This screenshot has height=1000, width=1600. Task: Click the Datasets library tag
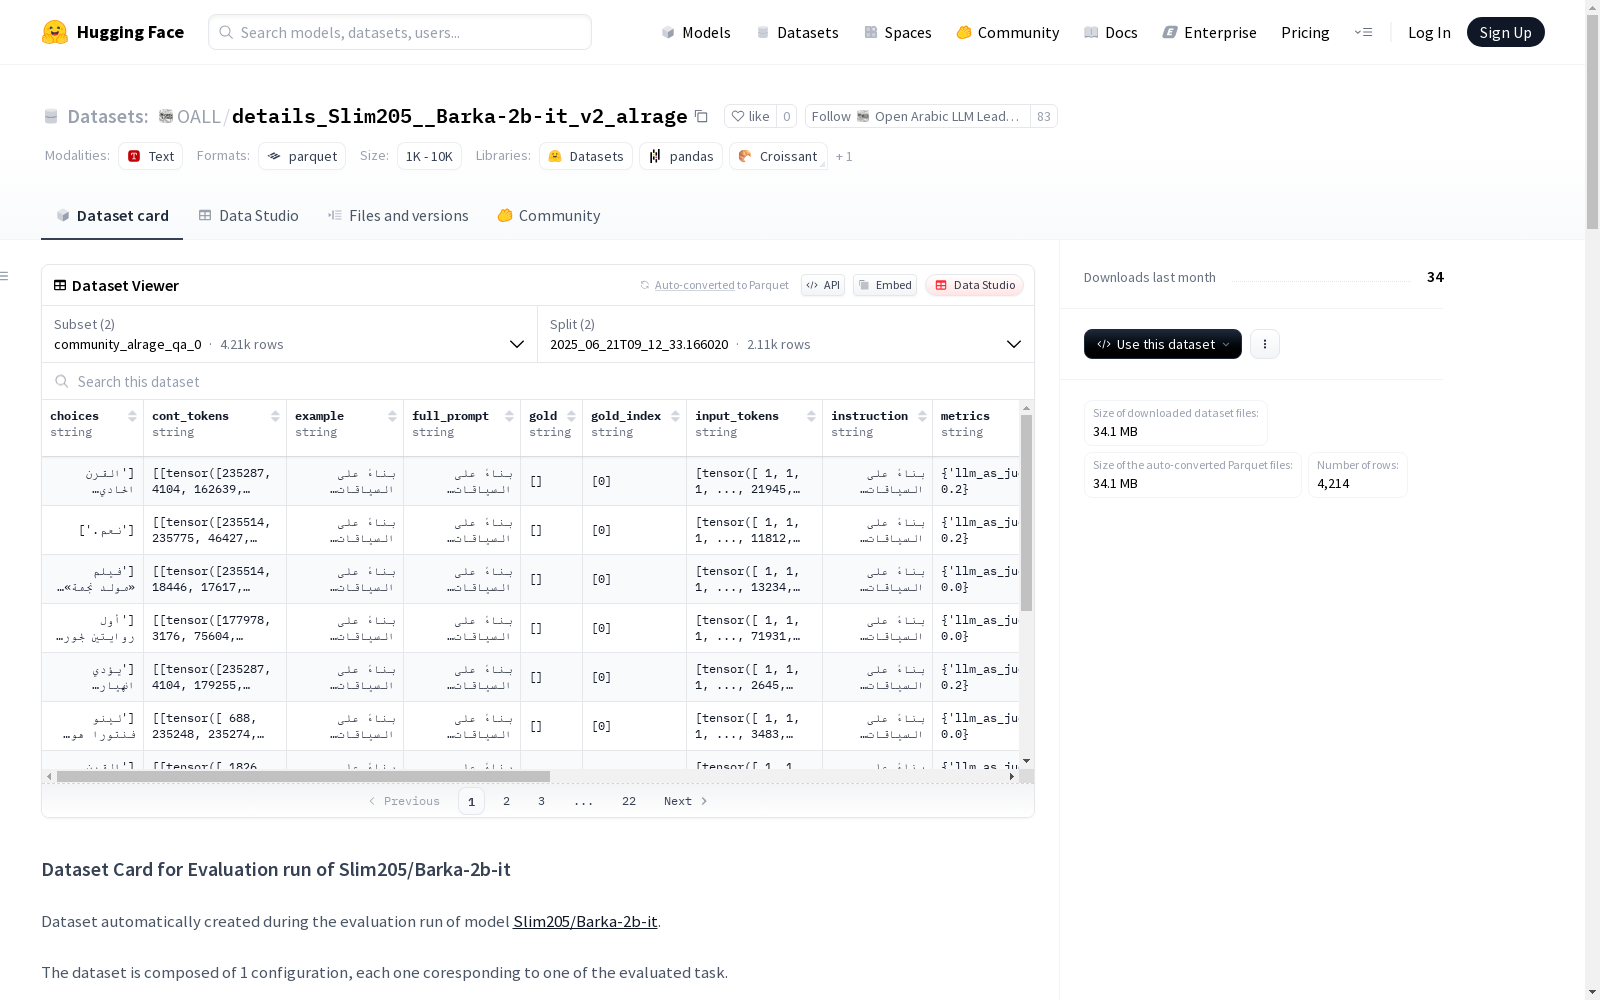click(586, 156)
